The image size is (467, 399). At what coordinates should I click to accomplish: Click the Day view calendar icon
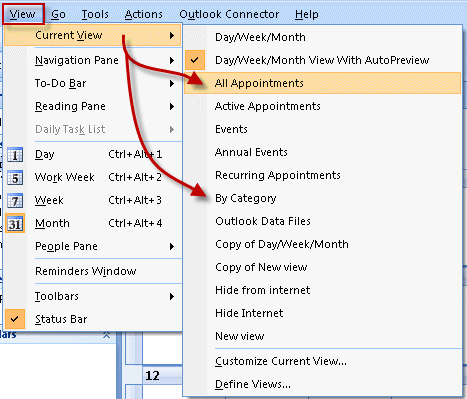coord(15,155)
